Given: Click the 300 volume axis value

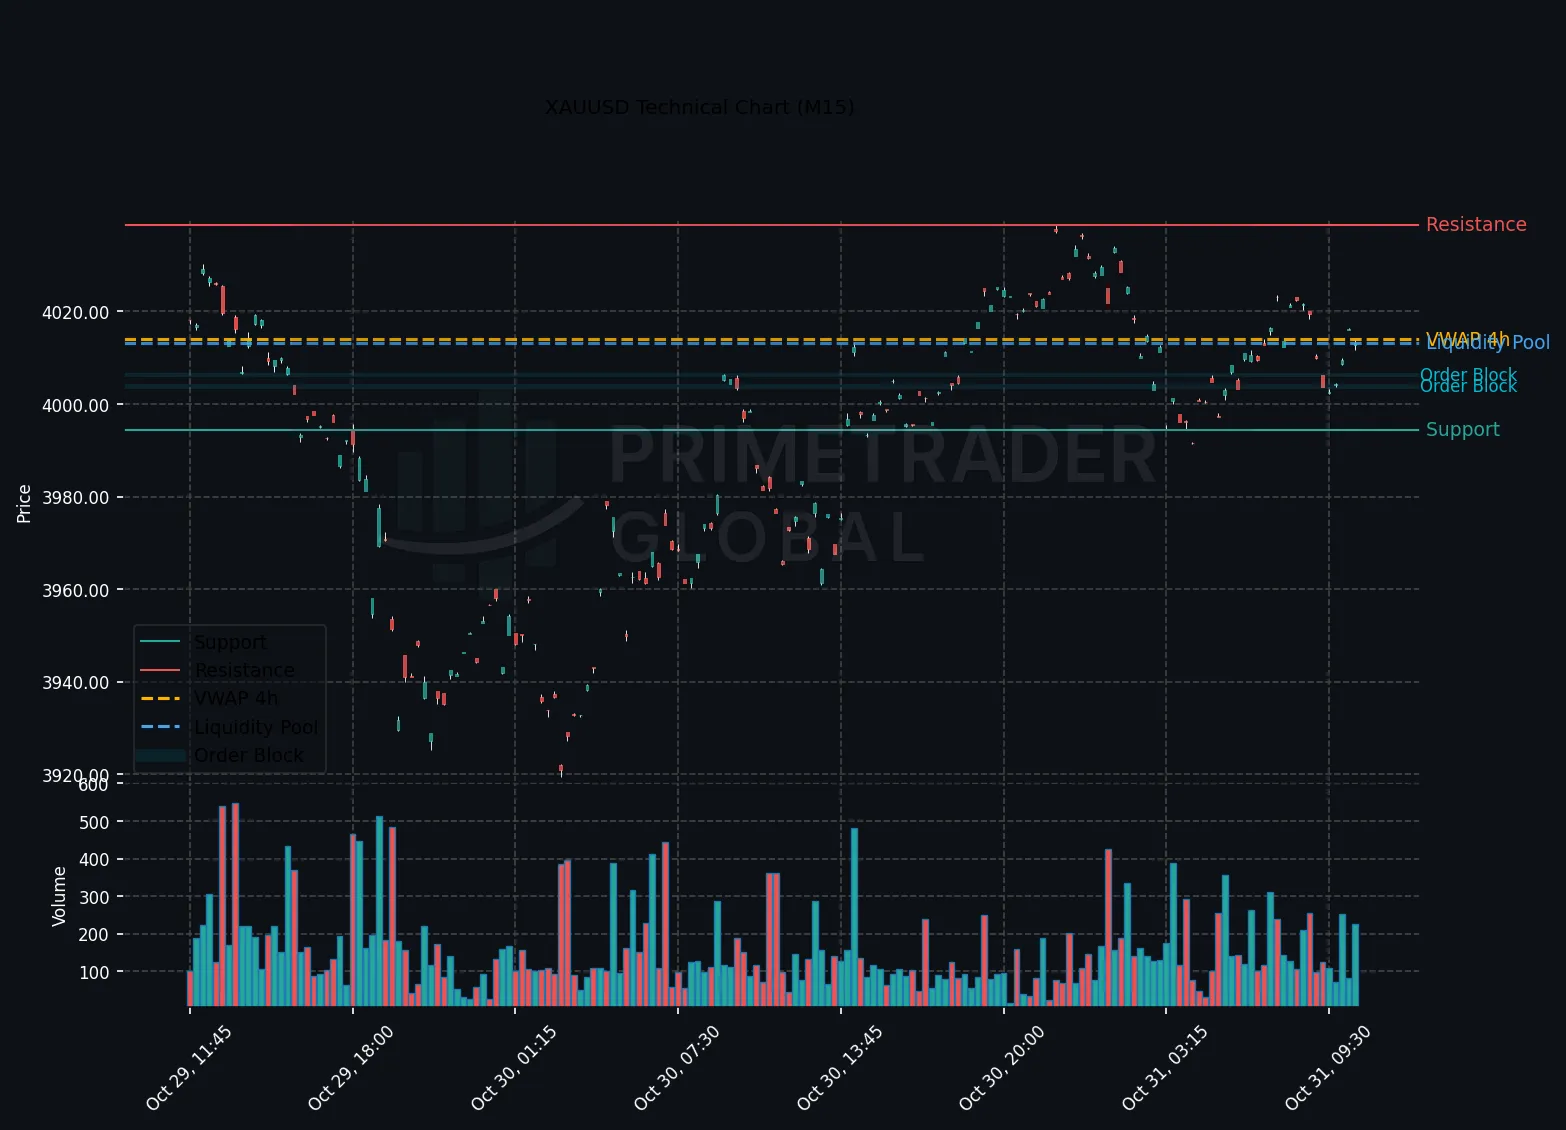Looking at the screenshot, I should coord(94,898).
